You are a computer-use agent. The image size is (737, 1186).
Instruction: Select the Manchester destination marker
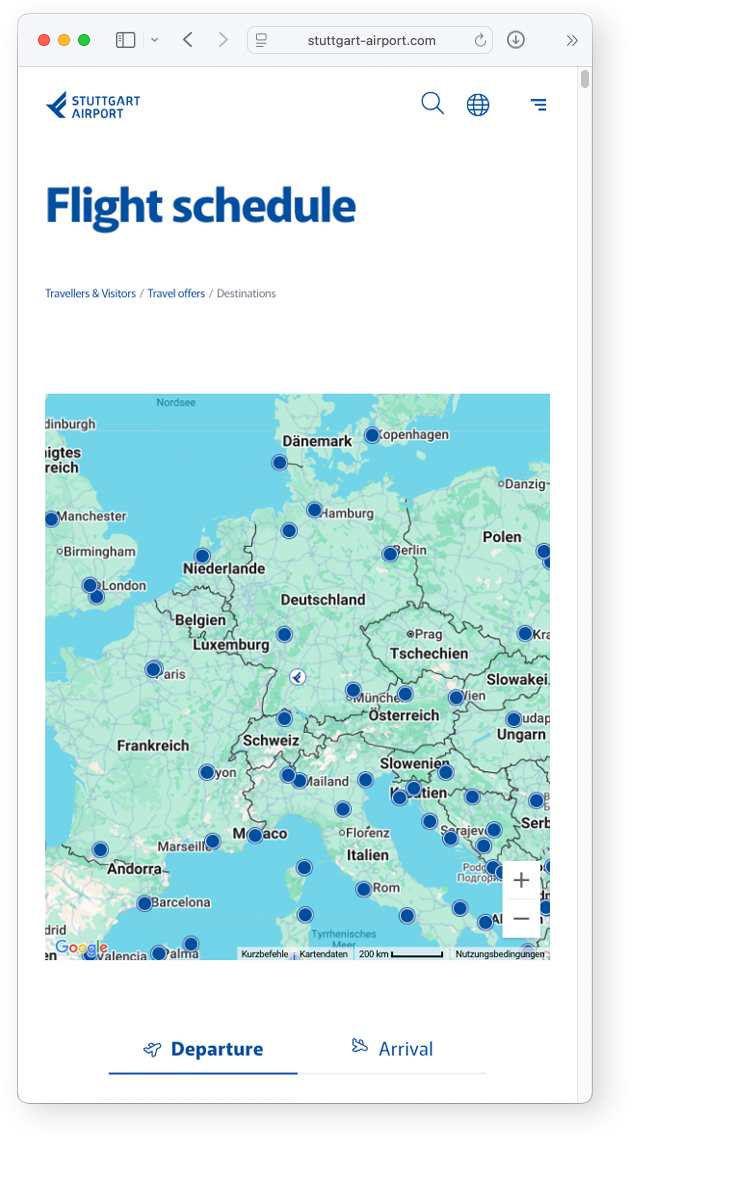[x=51, y=519]
